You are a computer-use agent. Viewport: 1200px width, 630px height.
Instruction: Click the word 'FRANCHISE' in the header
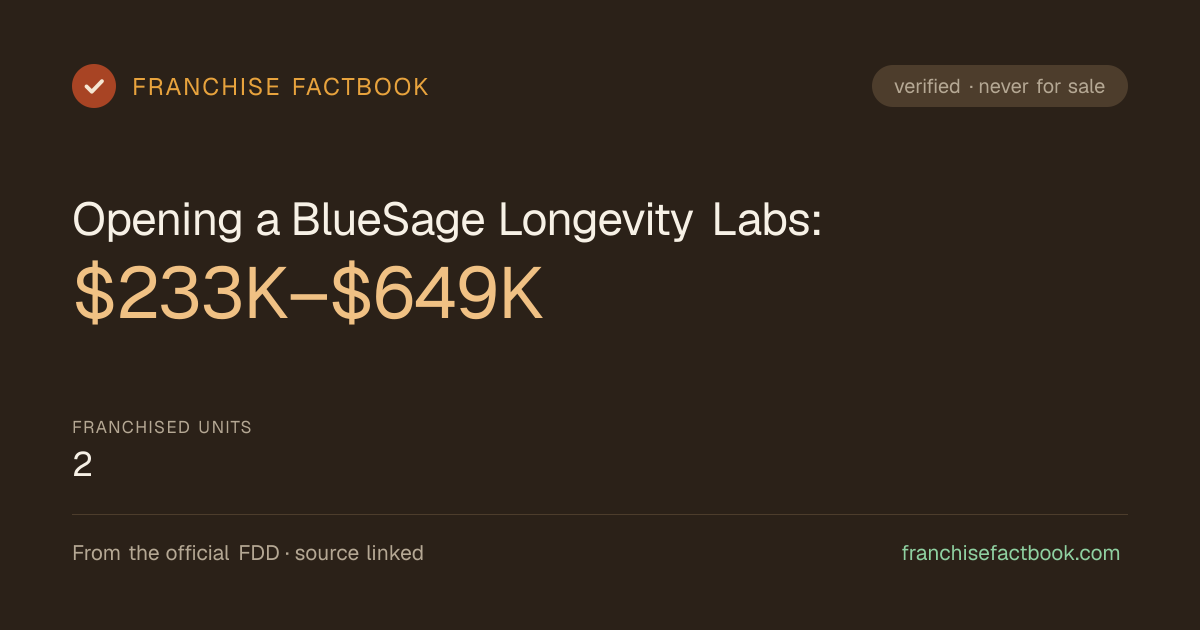pos(206,87)
